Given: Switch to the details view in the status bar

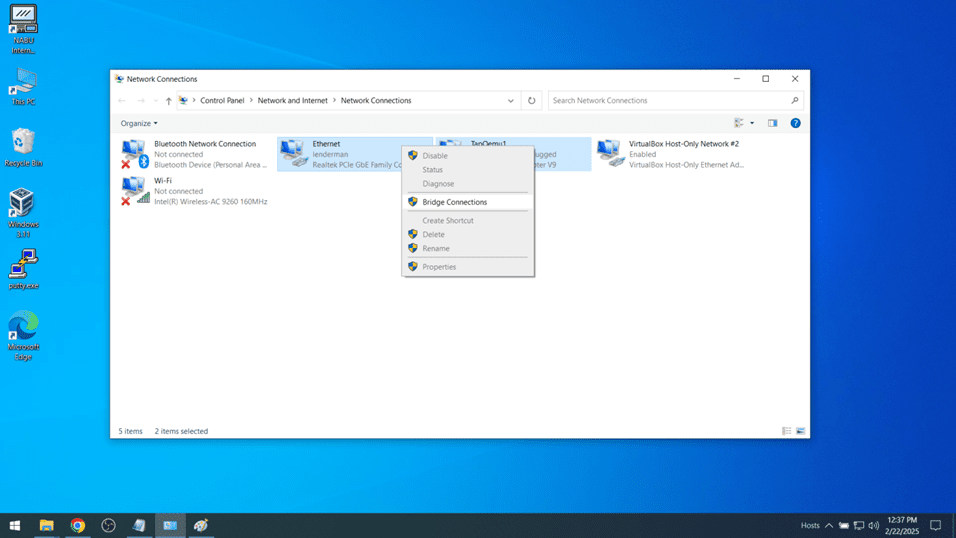Looking at the screenshot, I should pyautogui.click(x=787, y=431).
